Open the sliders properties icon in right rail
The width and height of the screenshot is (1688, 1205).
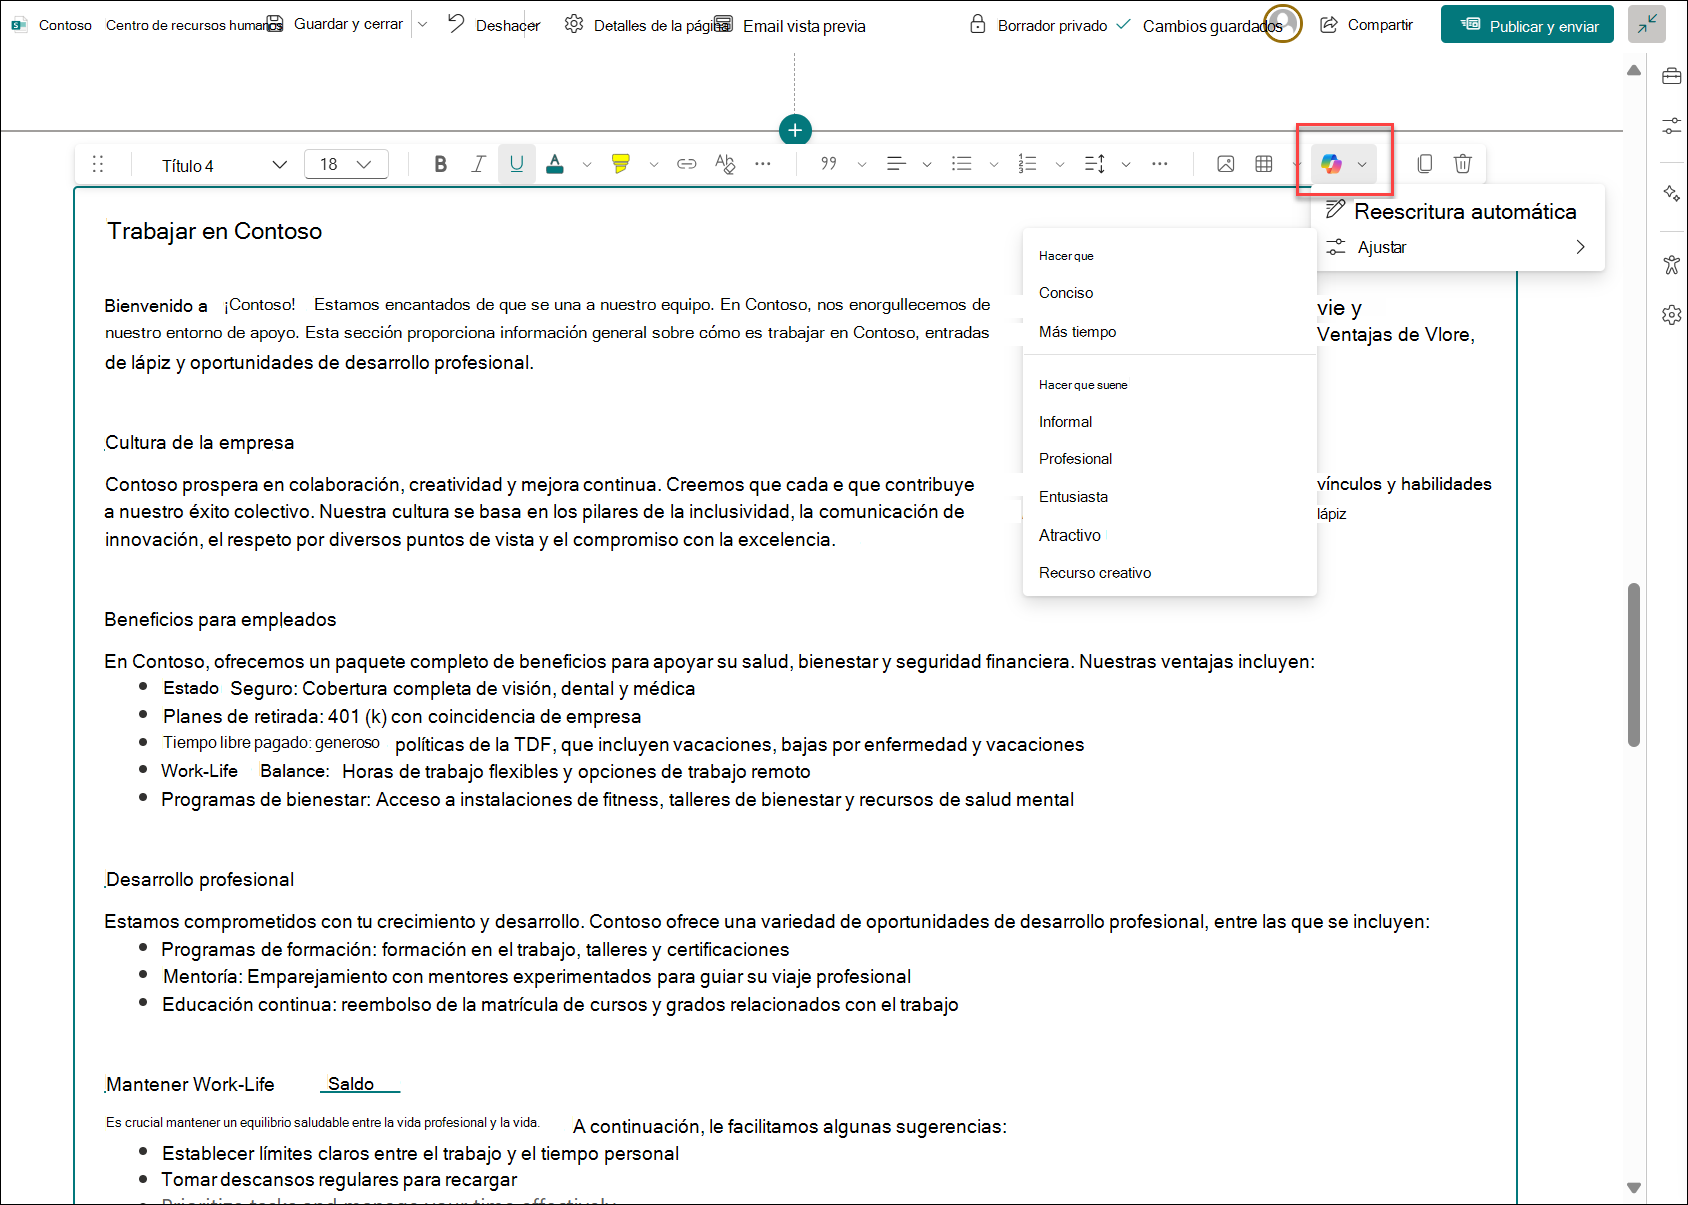[1671, 126]
